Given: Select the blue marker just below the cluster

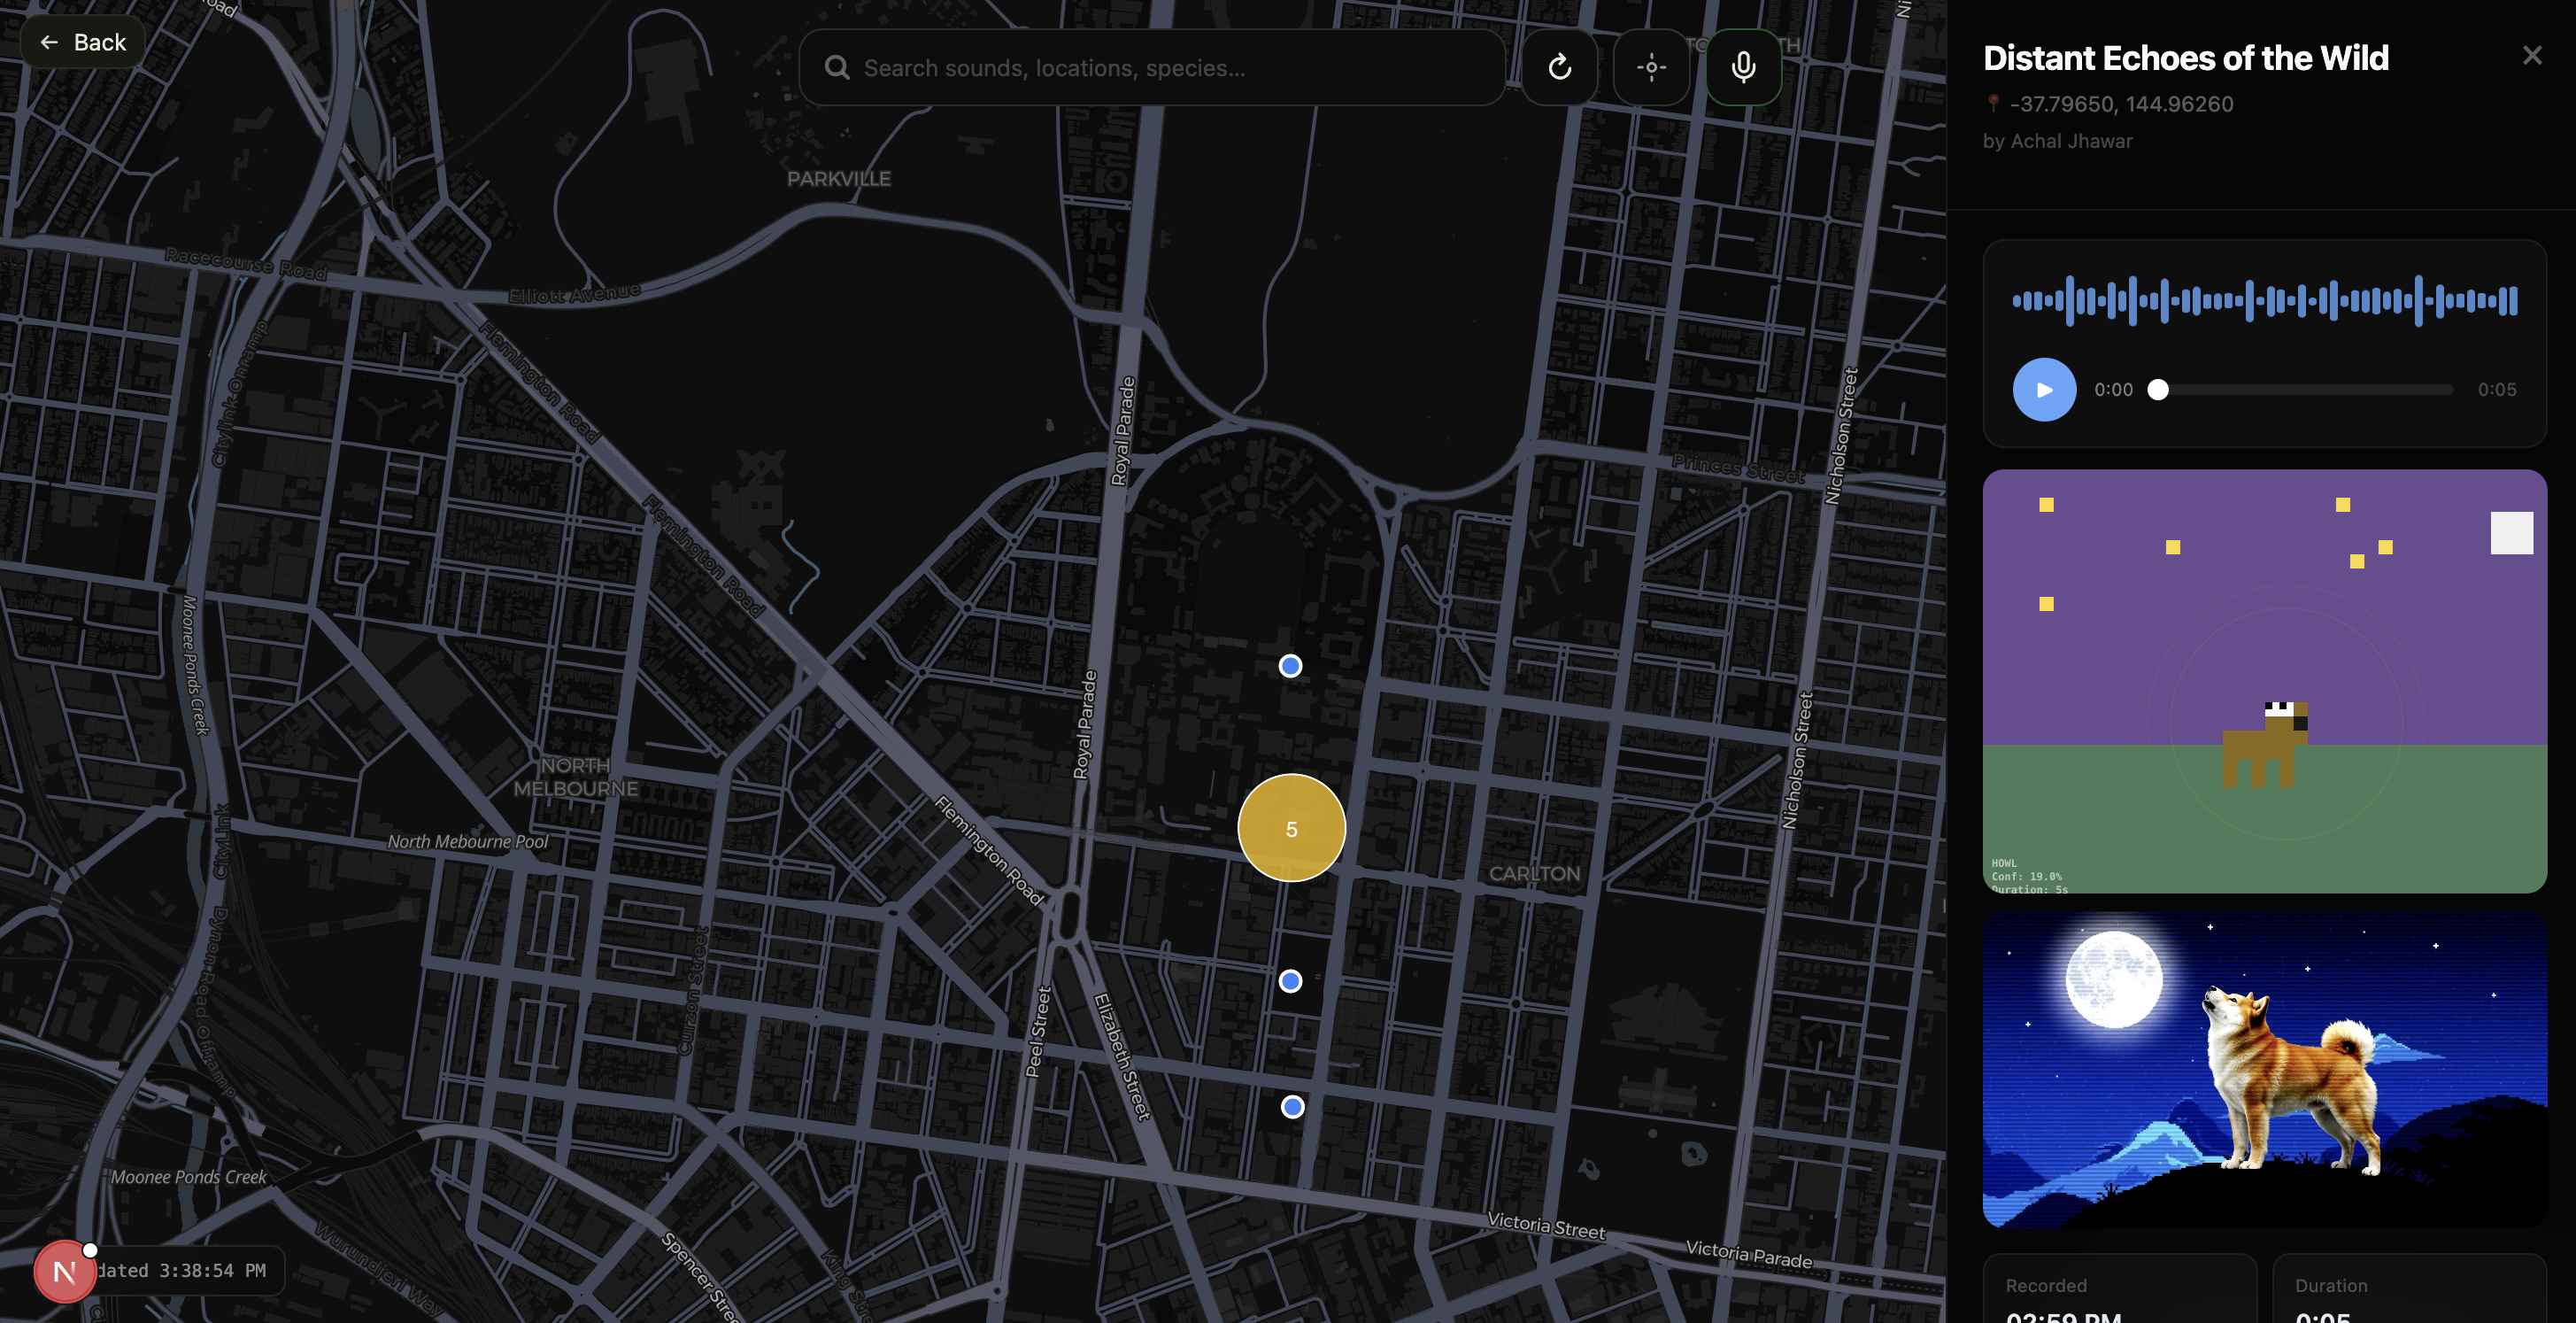Looking at the screenshot, I should [x=1290, y=981].
